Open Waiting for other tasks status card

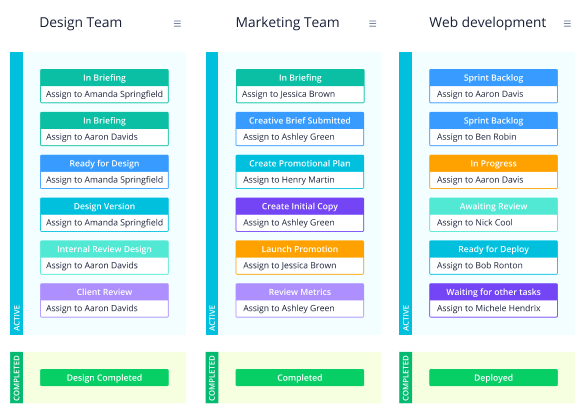pyautogui.click(x=493, y=300)
